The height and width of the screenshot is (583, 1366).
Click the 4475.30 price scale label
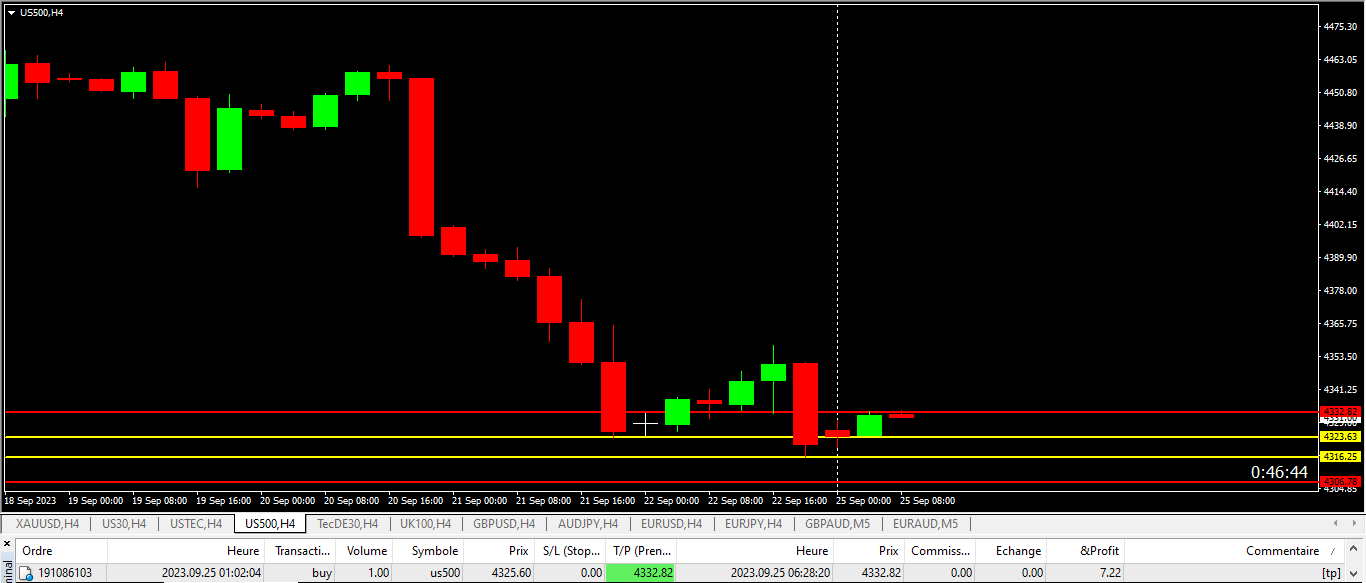pos(1340,27)
